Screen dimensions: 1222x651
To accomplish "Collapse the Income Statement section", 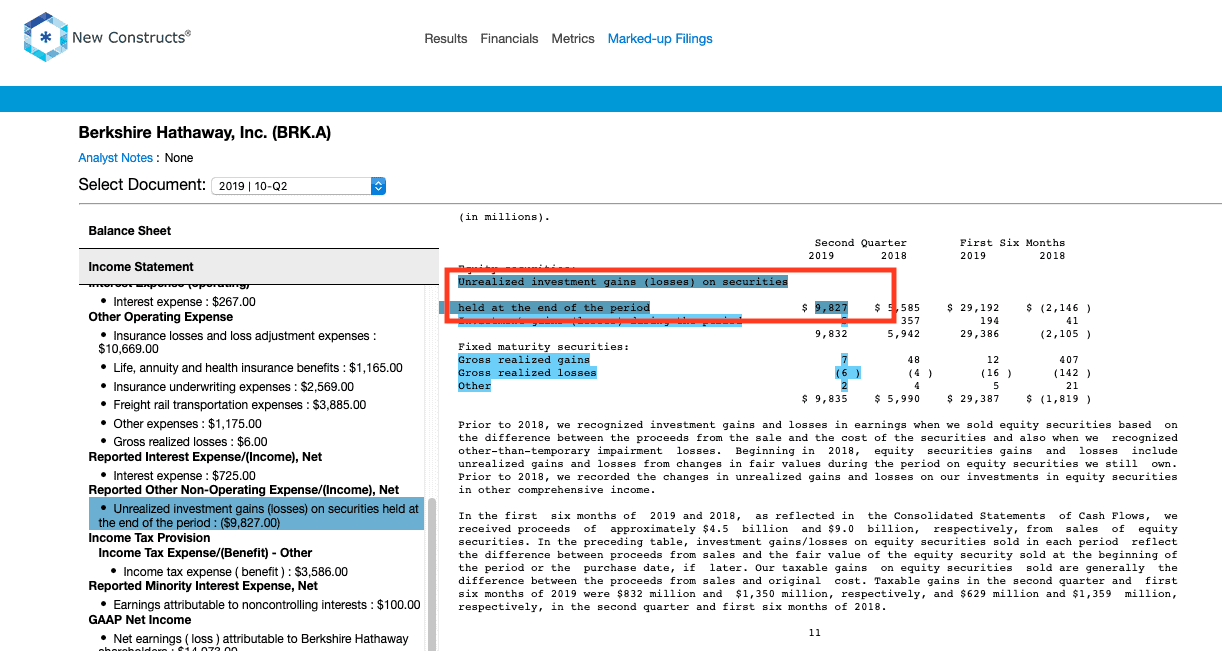I will click(258, 267).
